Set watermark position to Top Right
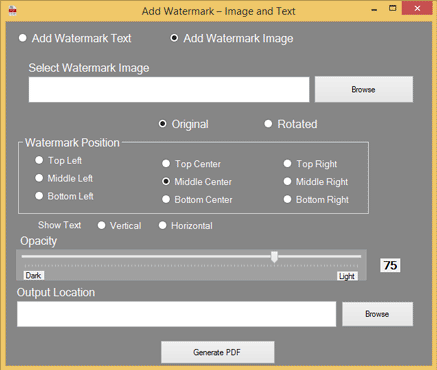 point(310,164)
